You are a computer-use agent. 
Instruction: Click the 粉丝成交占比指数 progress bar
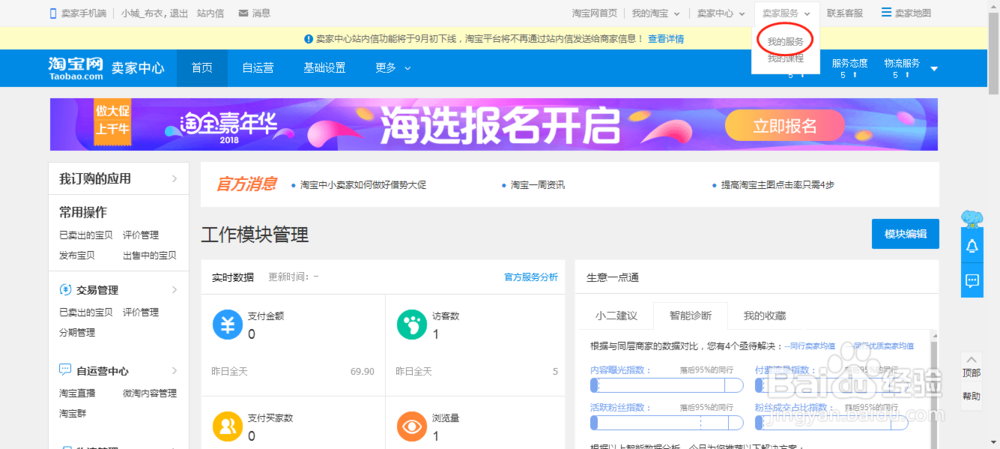point(832,423)
